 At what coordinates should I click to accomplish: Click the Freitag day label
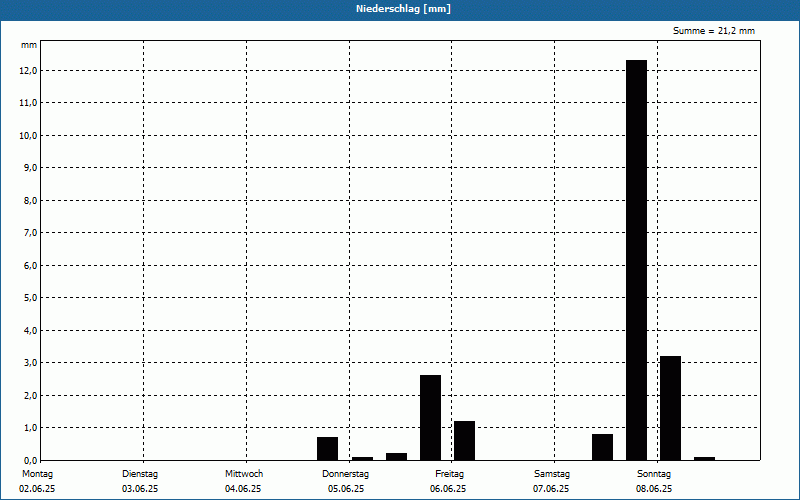(449, 474)
